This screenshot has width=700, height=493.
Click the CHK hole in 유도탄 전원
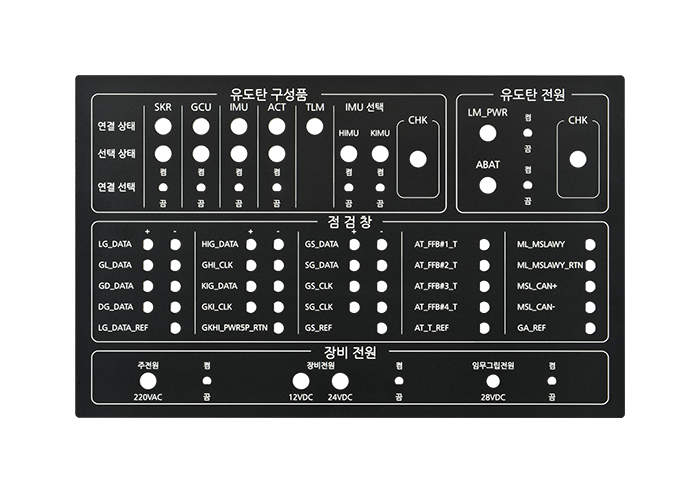[578, 159]
